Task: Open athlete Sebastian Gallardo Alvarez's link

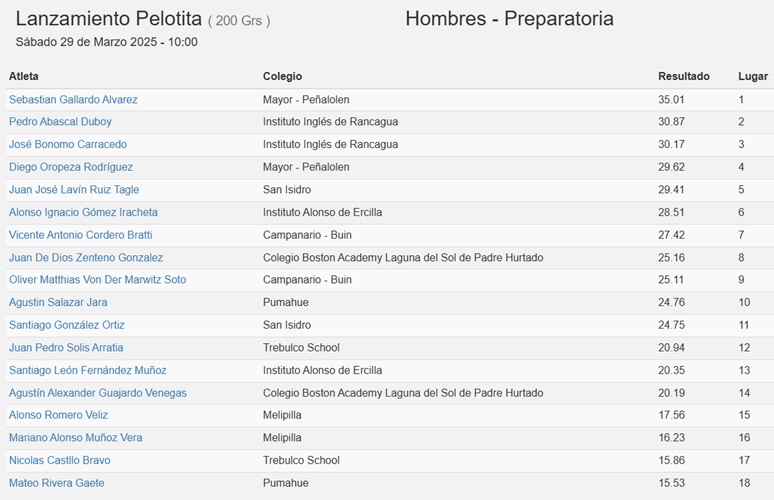Action: pos(73,100)
